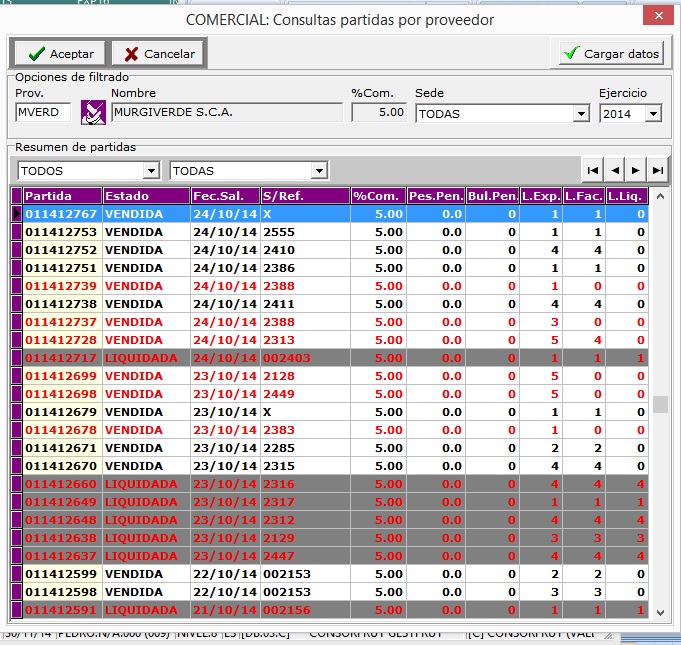The height and width of the screenshot is (645, 681).
Task: Click the Estado column header
Action: click(145, 195)
